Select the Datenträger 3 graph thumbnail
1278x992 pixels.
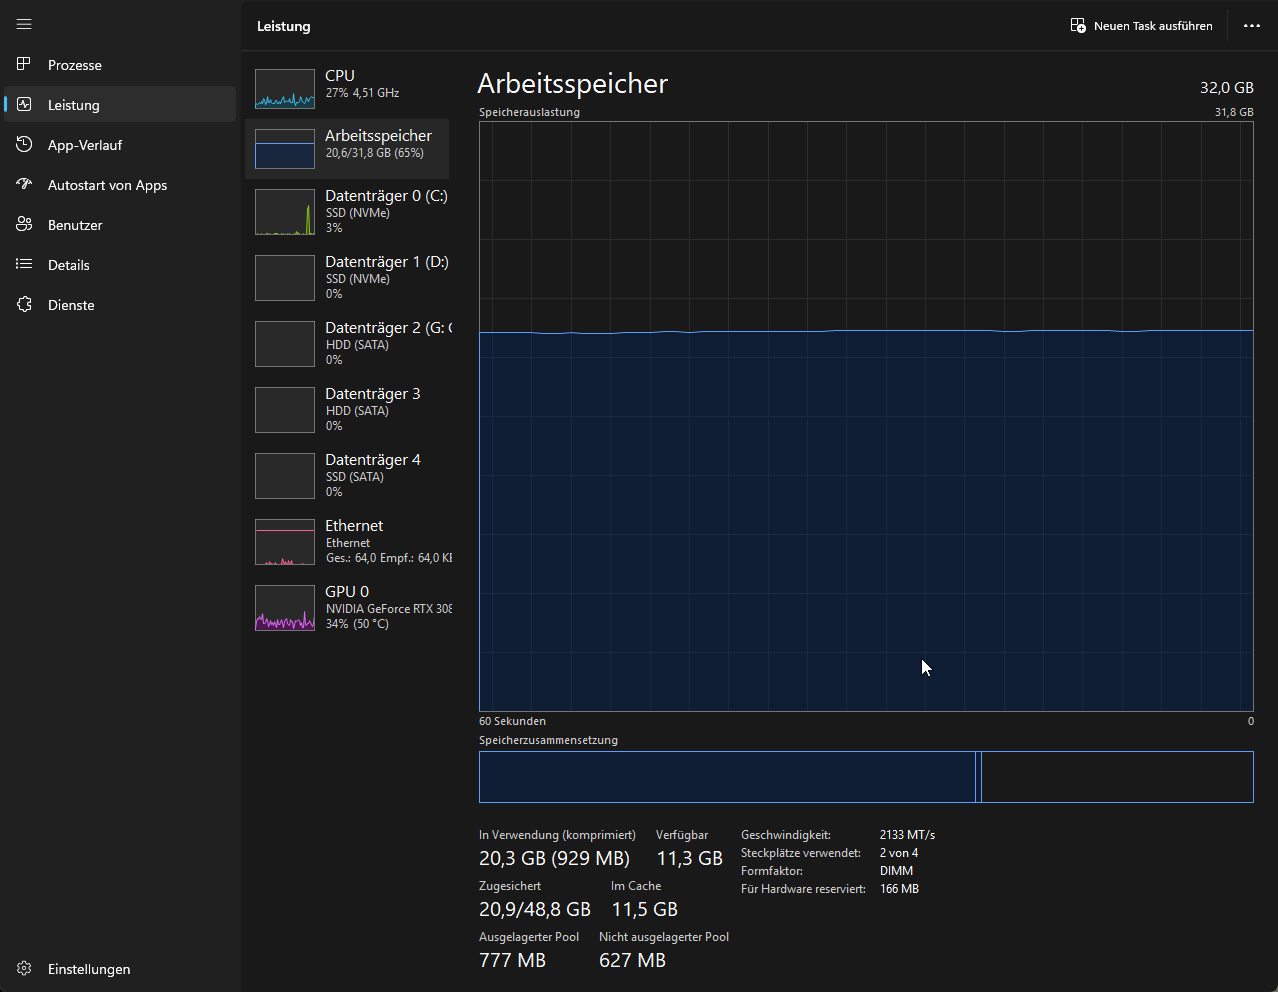(x=285, y=410)
